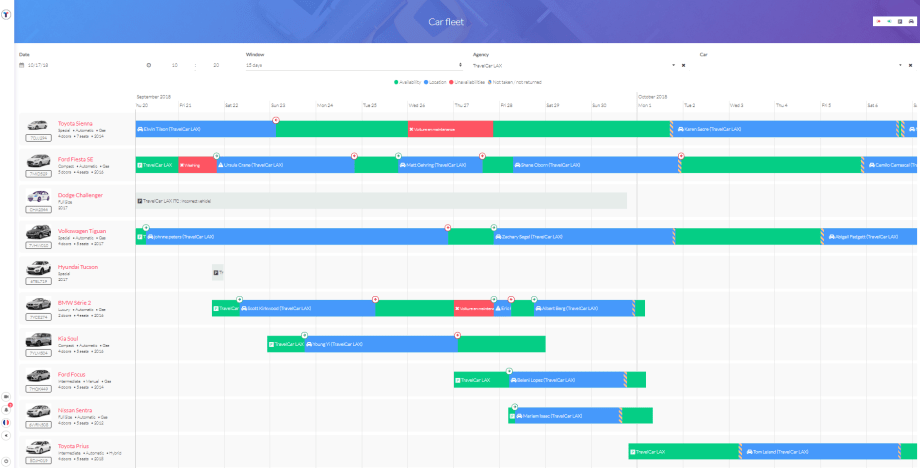Expand the Car dropdown arrow
The image size is (920, 468).
[900, 65]
